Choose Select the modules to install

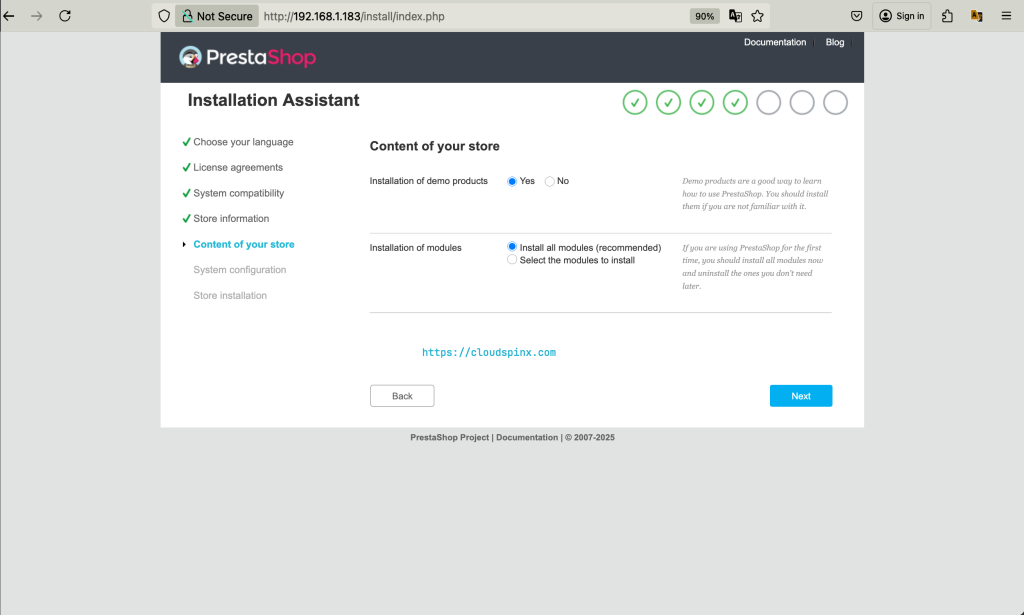coord(513,260)
